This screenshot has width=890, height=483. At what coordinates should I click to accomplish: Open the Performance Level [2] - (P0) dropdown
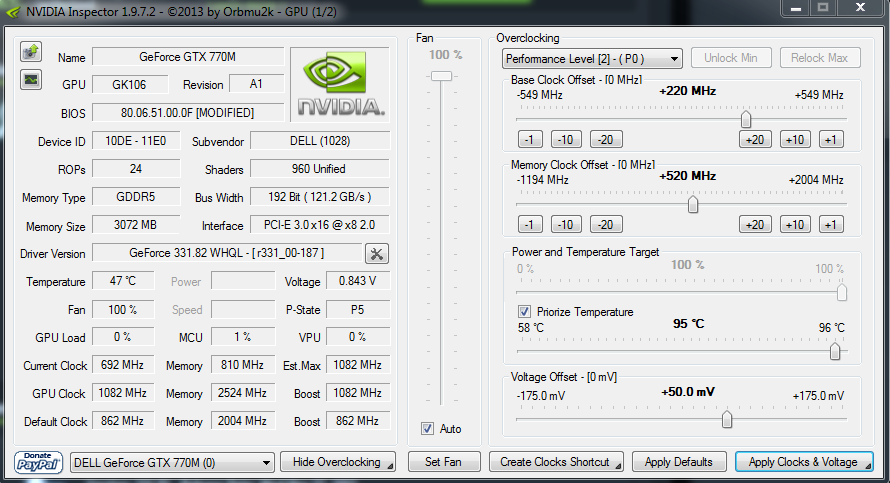pyautogui.click(x=592, y=58)
